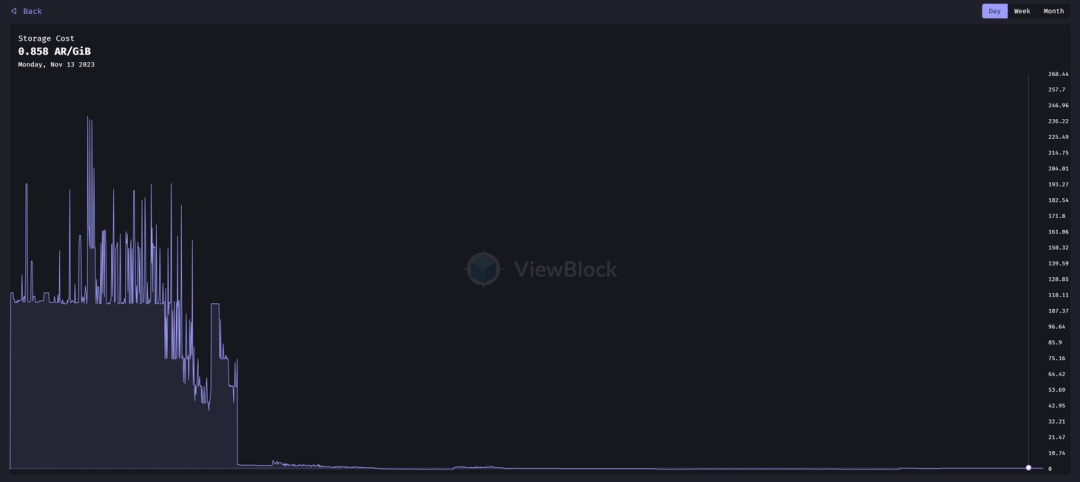Viewport: 1080px width, 482px height.
Task: Click the 268.44 y-axis label
Action: pyautogui.click(x=1058, y=74)
